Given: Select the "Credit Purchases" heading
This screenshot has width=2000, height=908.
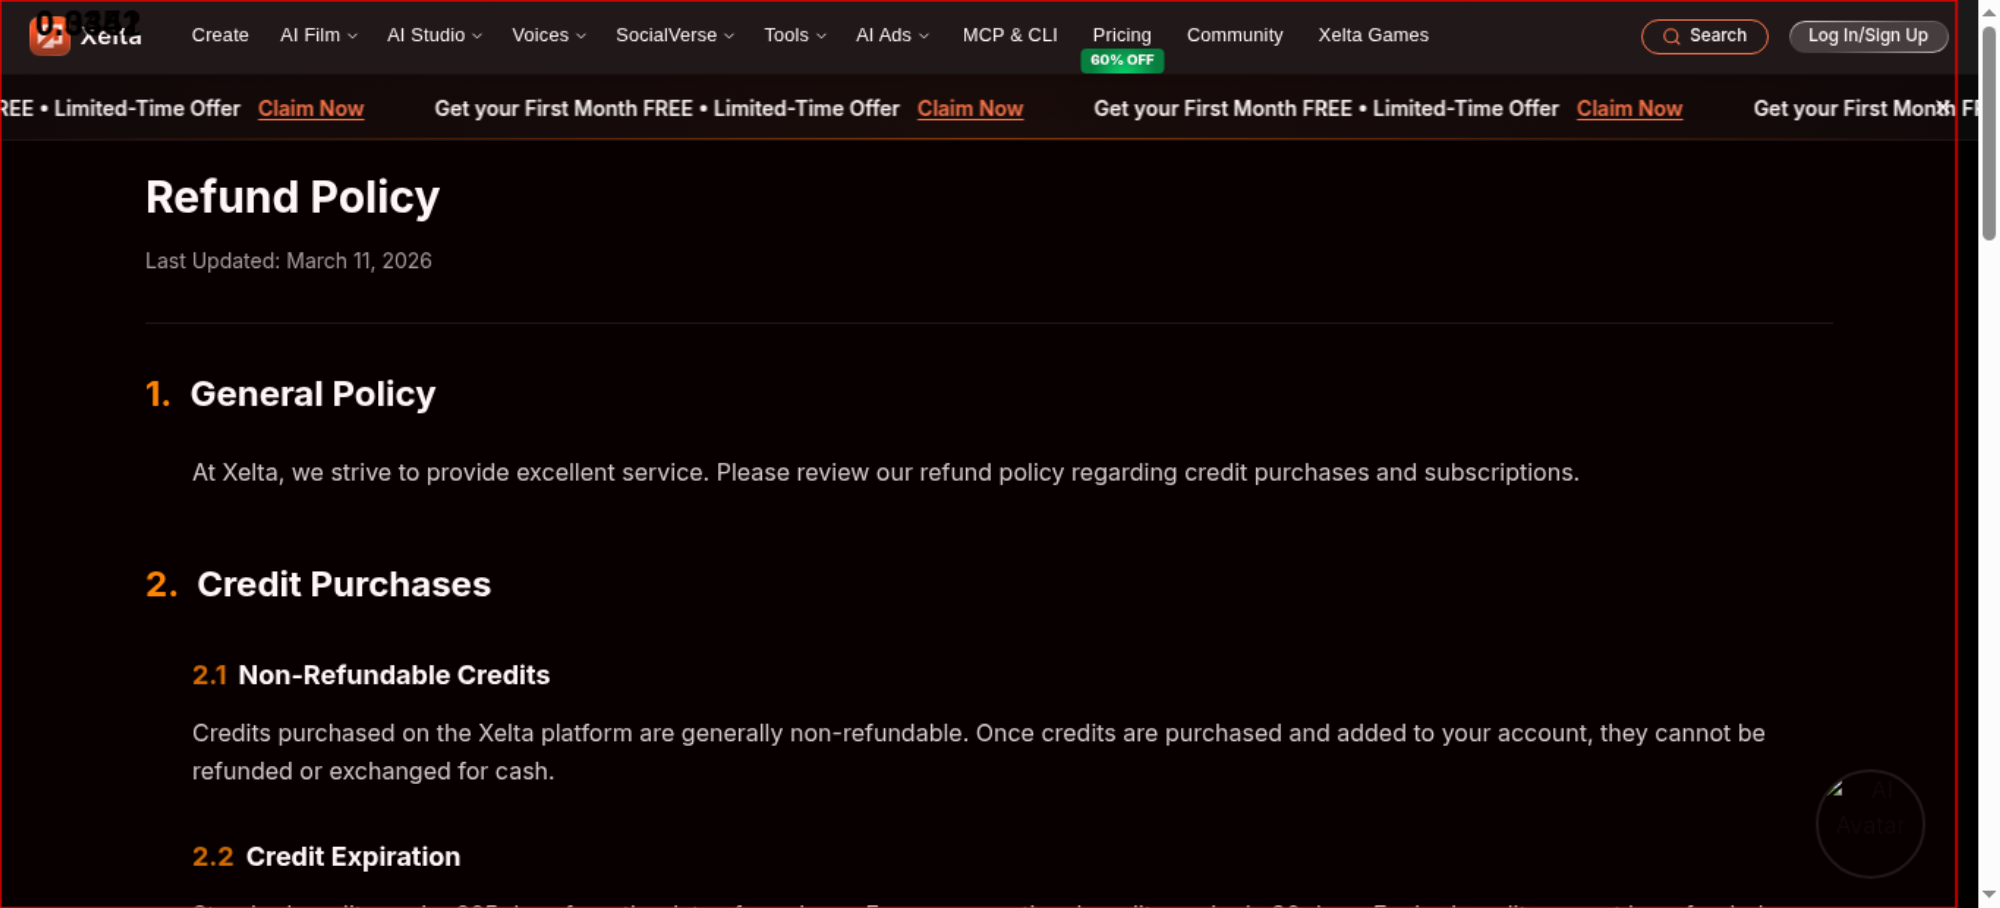Looking at the screenshot, I should coord(344,584).
